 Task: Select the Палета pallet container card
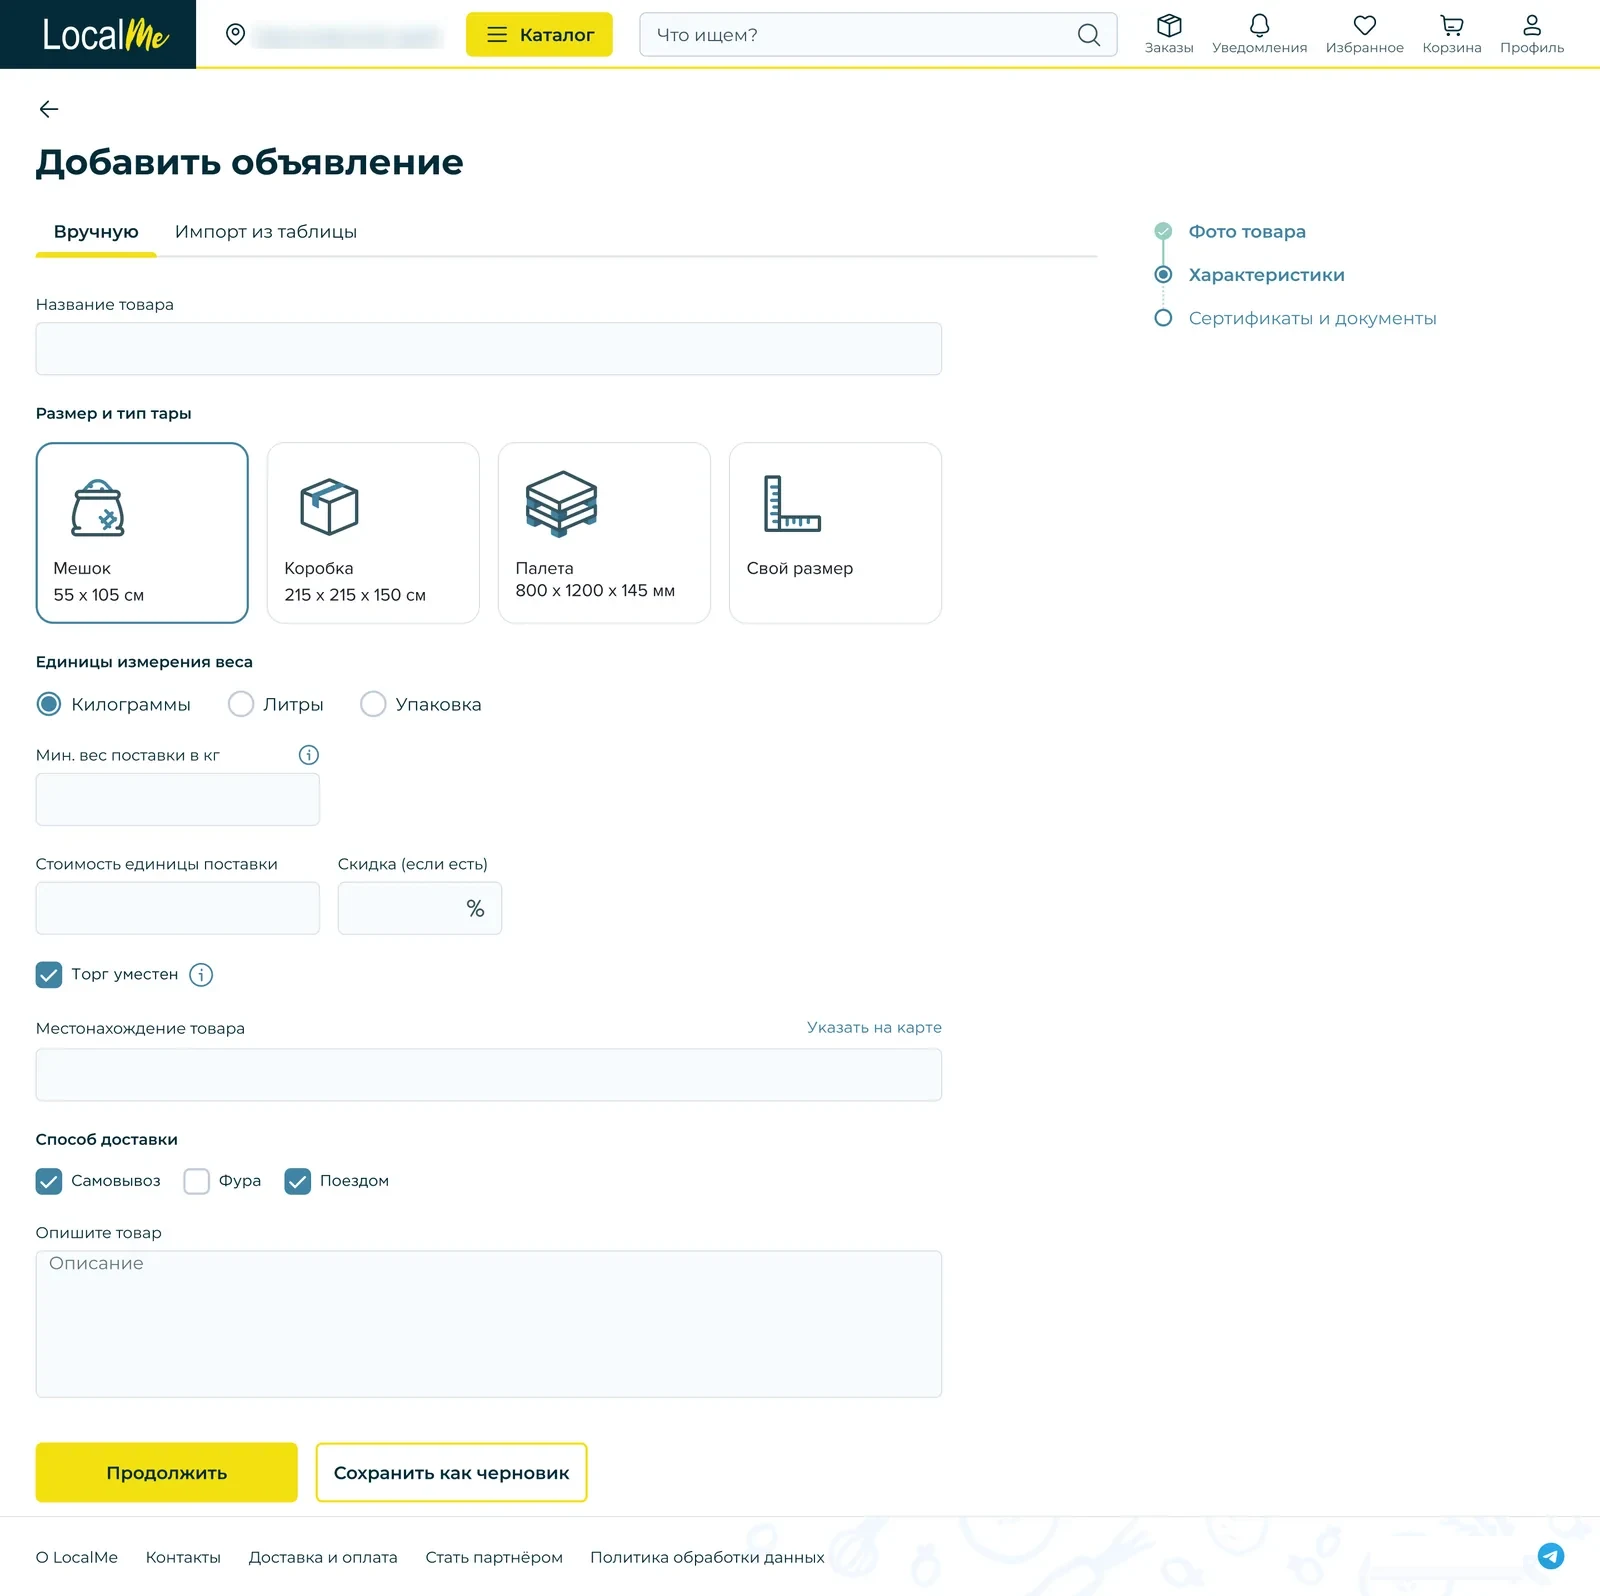pyautogui.click(x=604, y=533)
